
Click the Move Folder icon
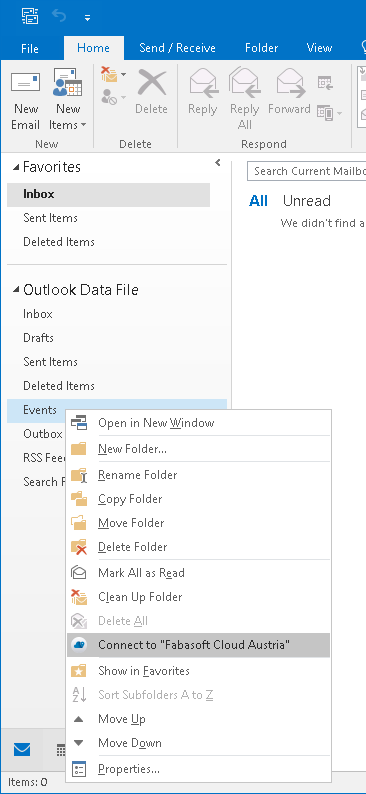click(x=79, y=523)
